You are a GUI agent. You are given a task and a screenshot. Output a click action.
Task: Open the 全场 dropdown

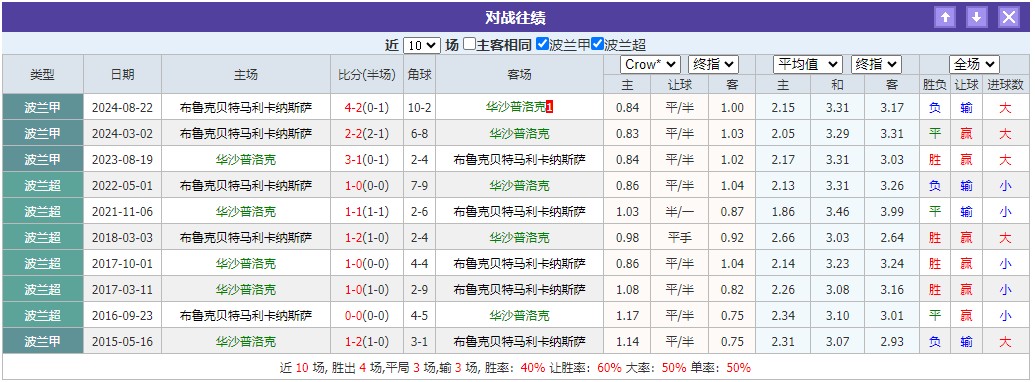tap(974, 64)
